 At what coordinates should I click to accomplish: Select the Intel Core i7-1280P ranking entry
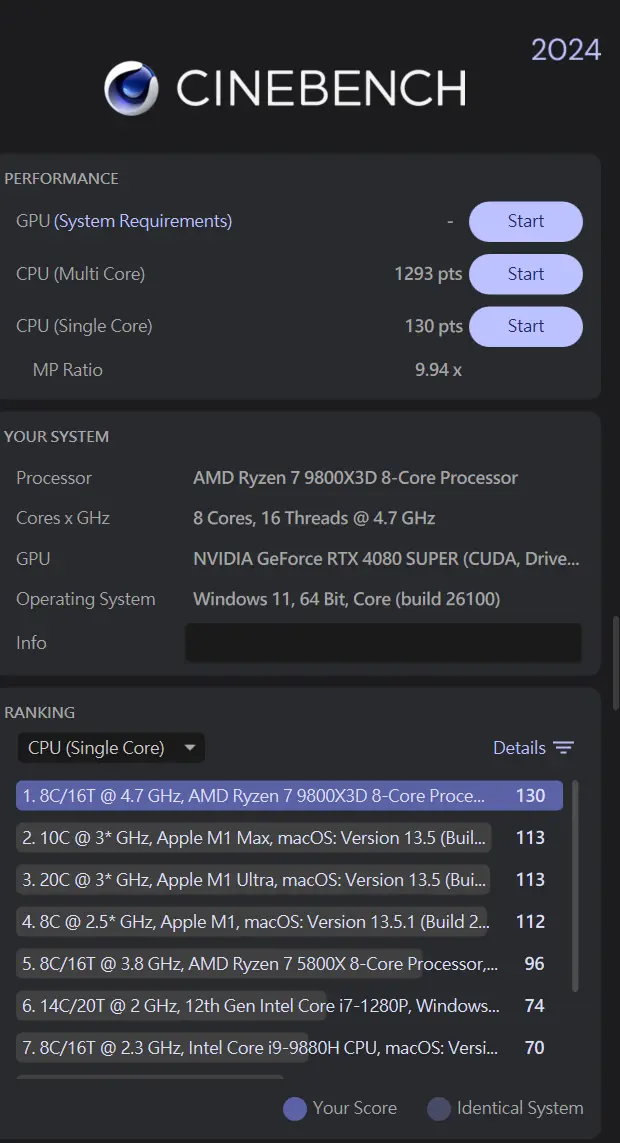(x=289, y=1006)
